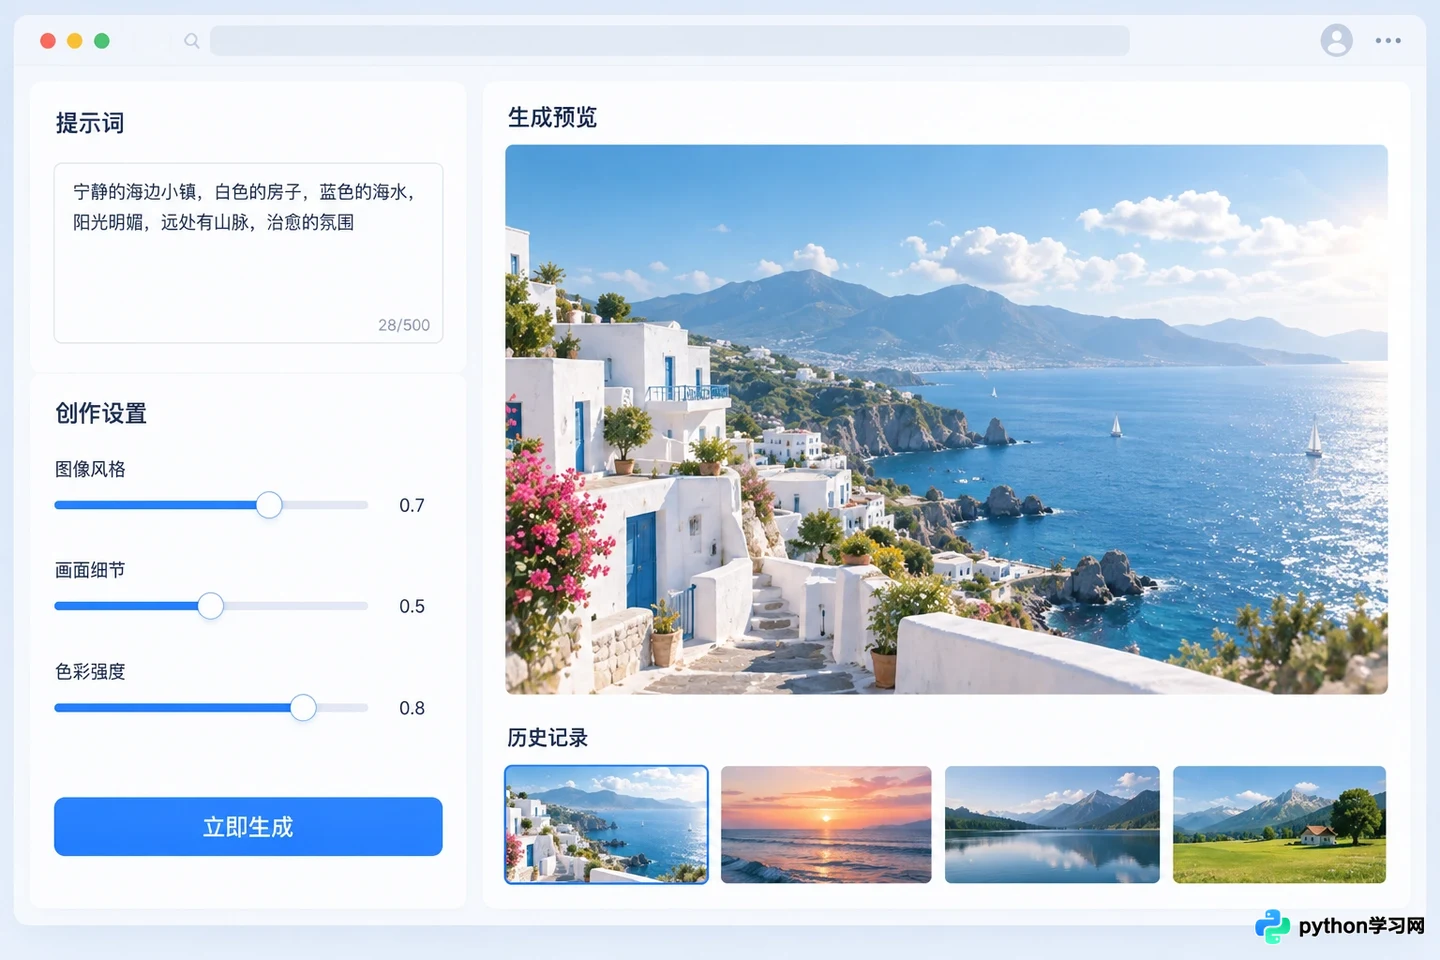
Task: Select the seaside town history thumbnail
Action: 606,824
